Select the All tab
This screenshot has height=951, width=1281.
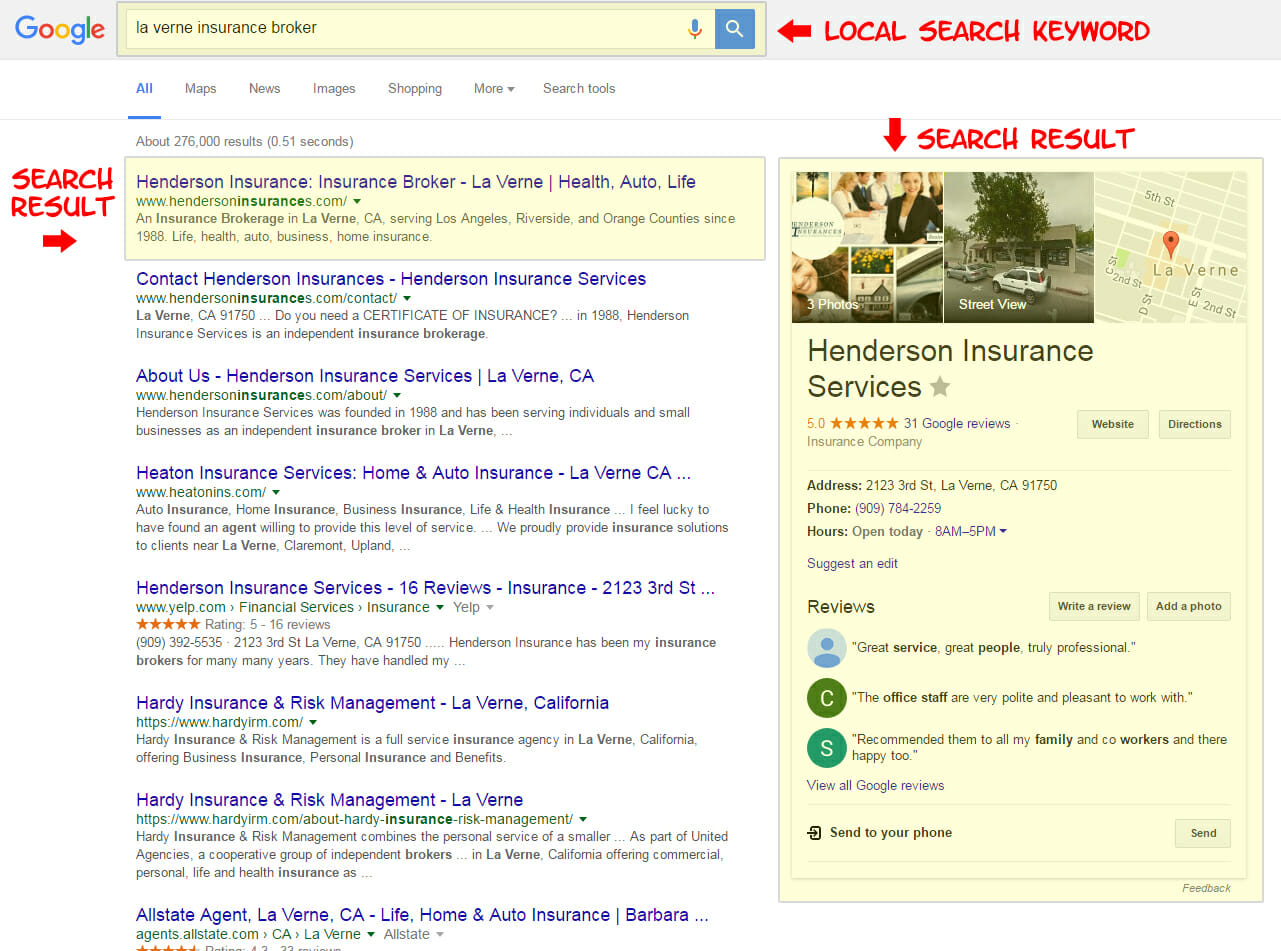click(x=144, y=88)
